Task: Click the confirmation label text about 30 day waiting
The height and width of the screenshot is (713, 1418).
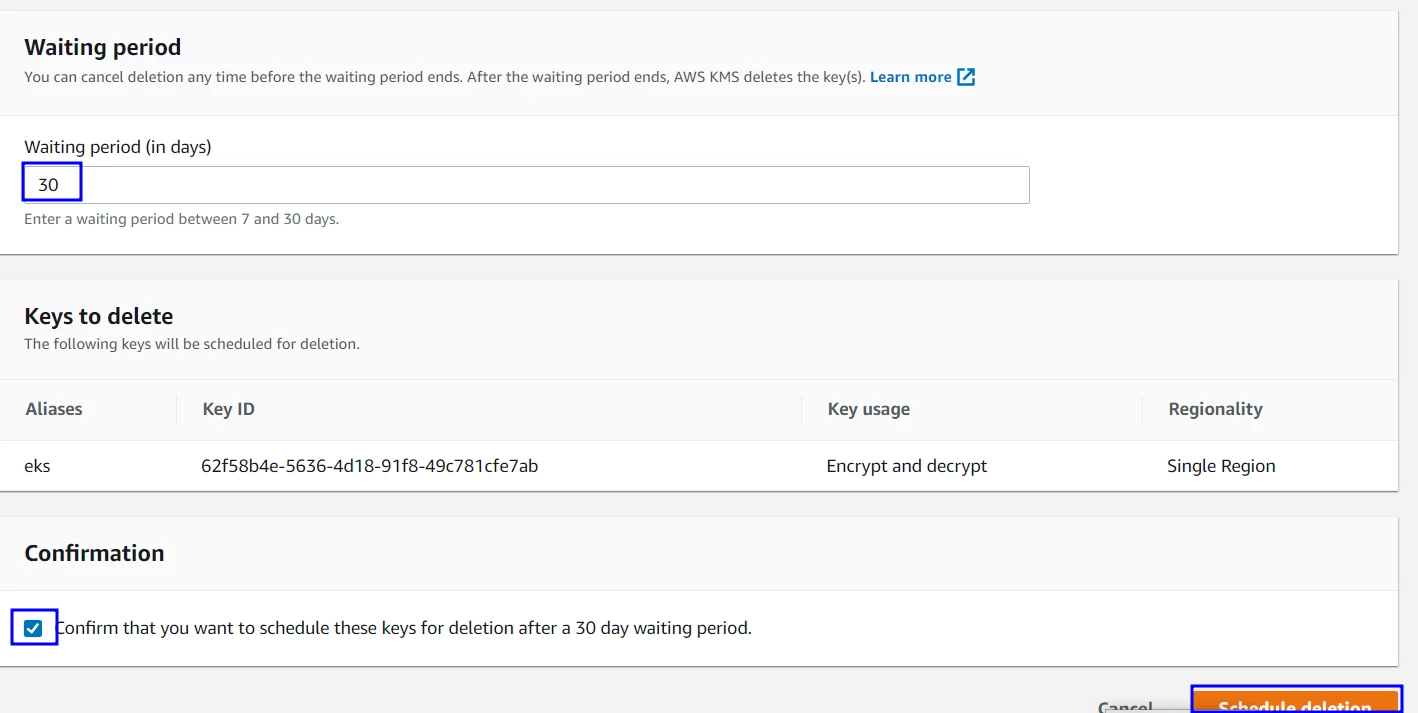Action: coord(404,628)
